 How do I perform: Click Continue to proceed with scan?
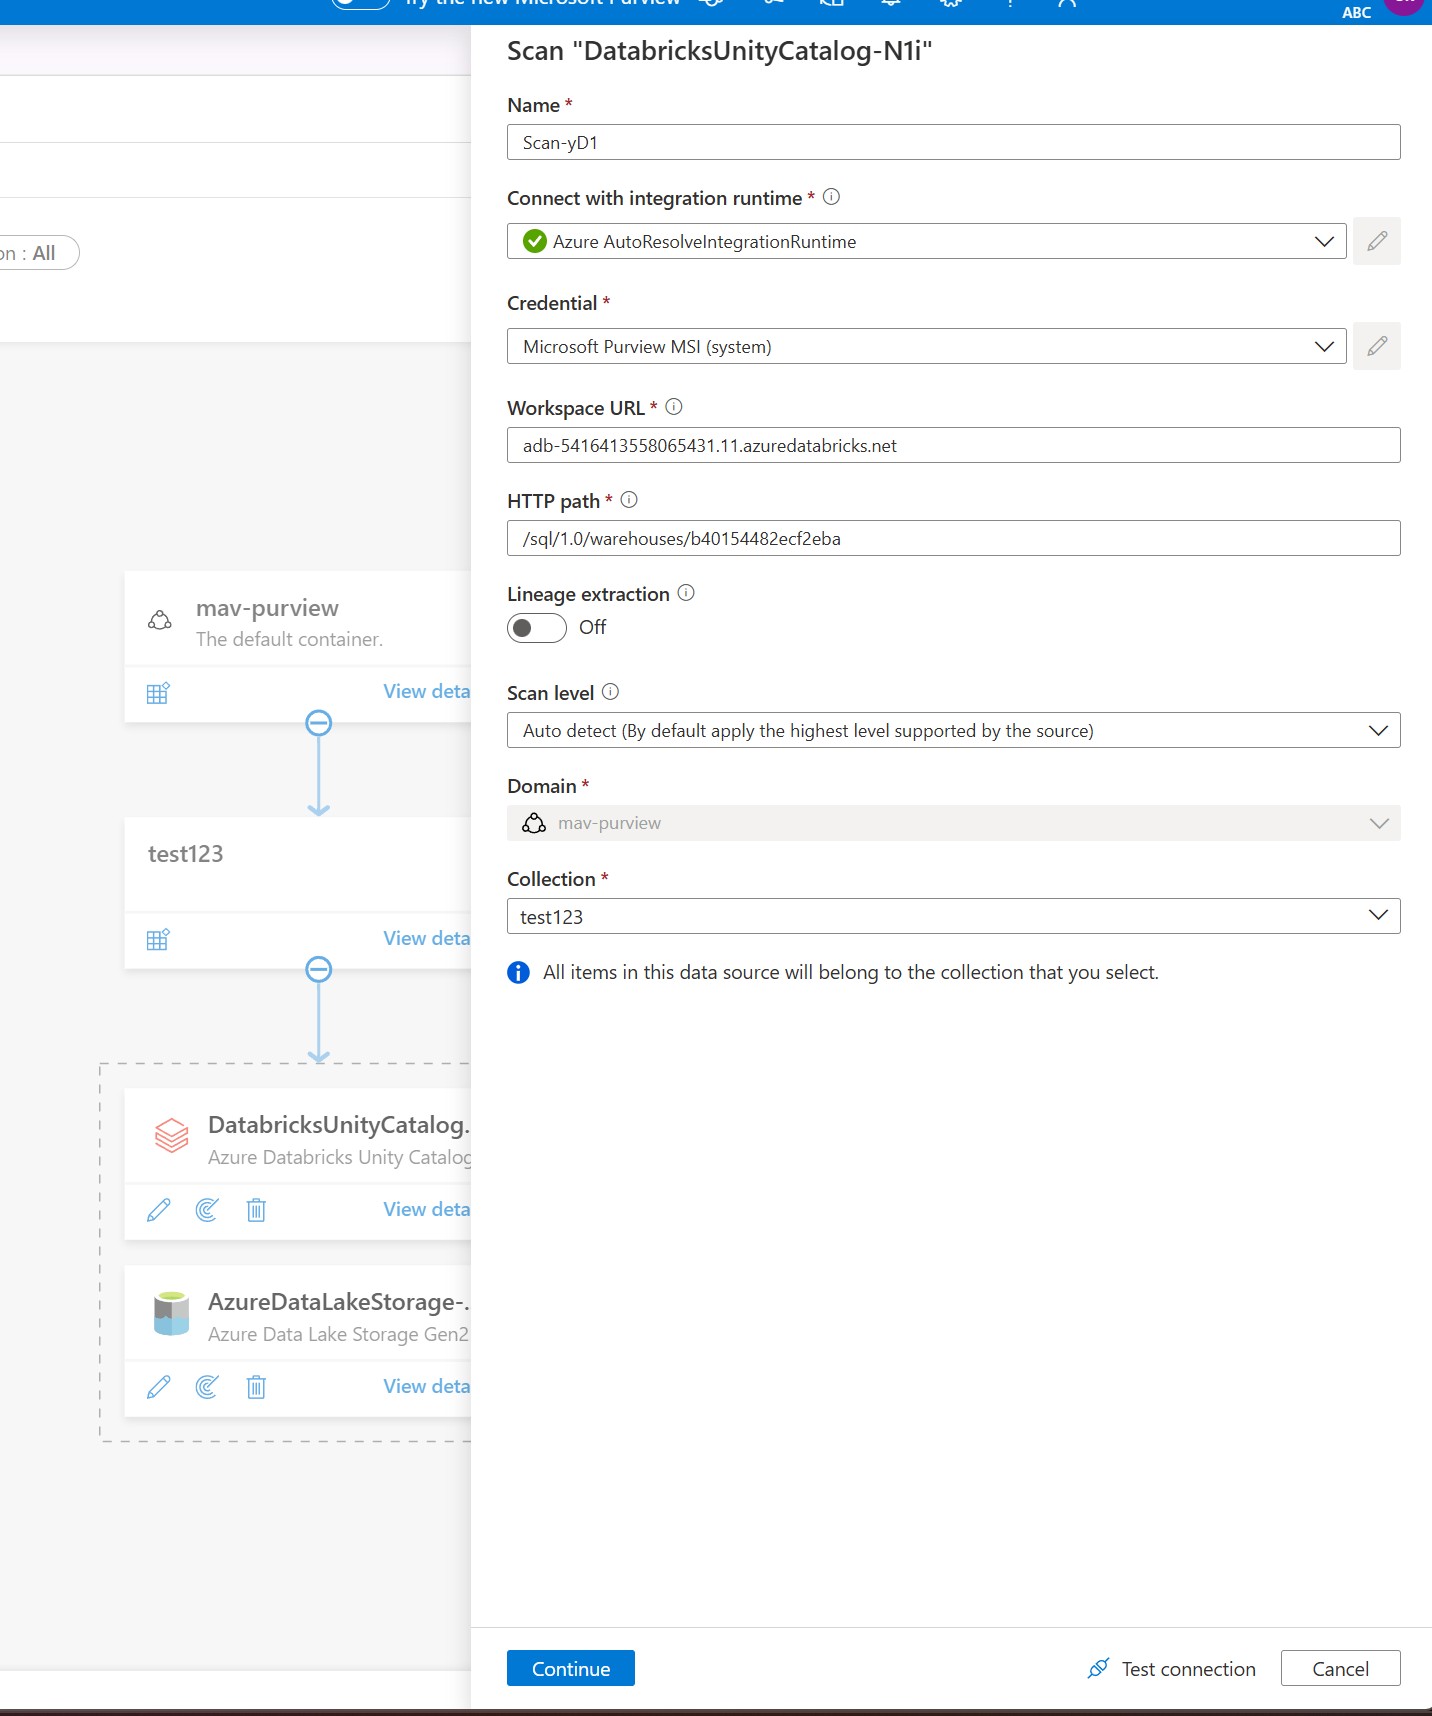[x=571, y=1668]
